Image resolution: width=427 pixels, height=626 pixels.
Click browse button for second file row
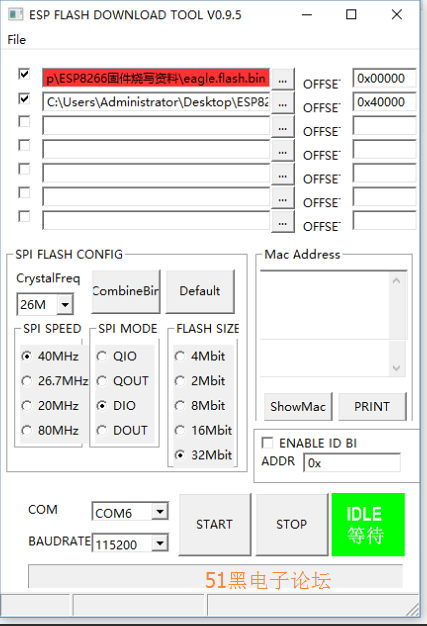[283, 103]
